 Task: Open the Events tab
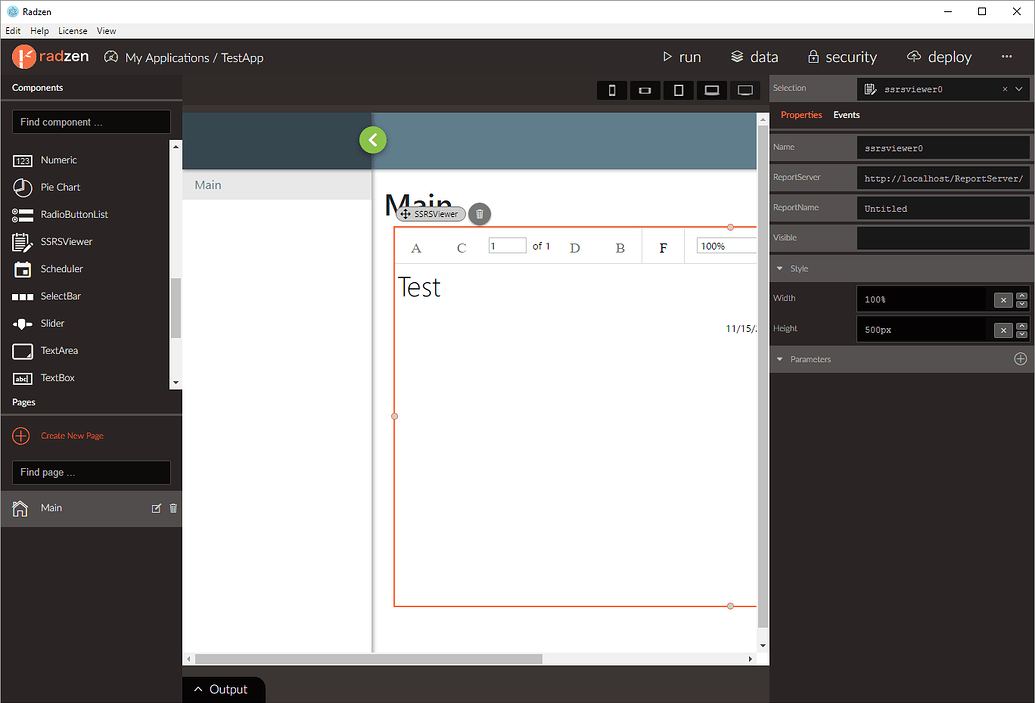846,115
